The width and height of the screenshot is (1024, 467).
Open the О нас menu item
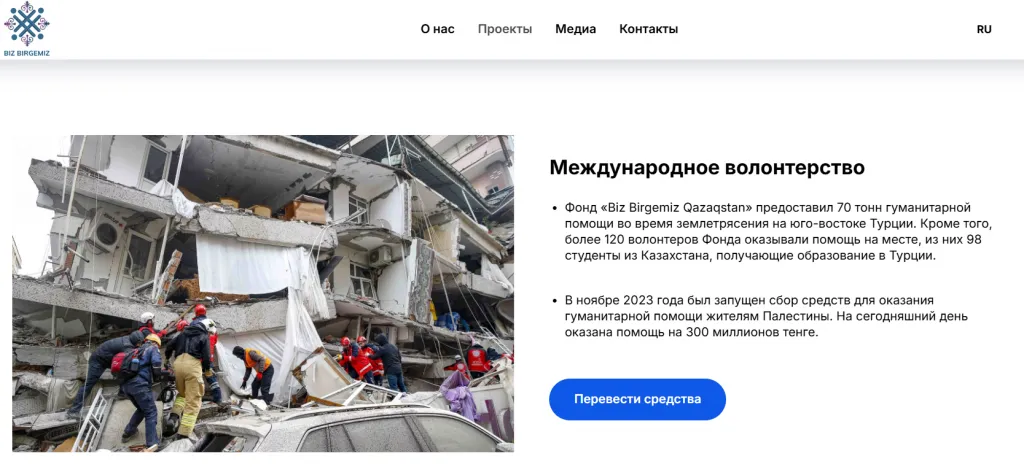tap(438, 29)
